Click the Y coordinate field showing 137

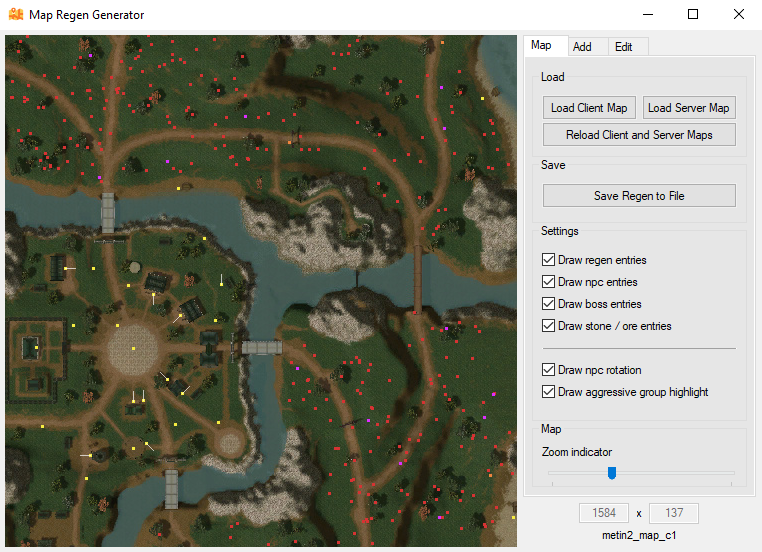click(674, 514)
